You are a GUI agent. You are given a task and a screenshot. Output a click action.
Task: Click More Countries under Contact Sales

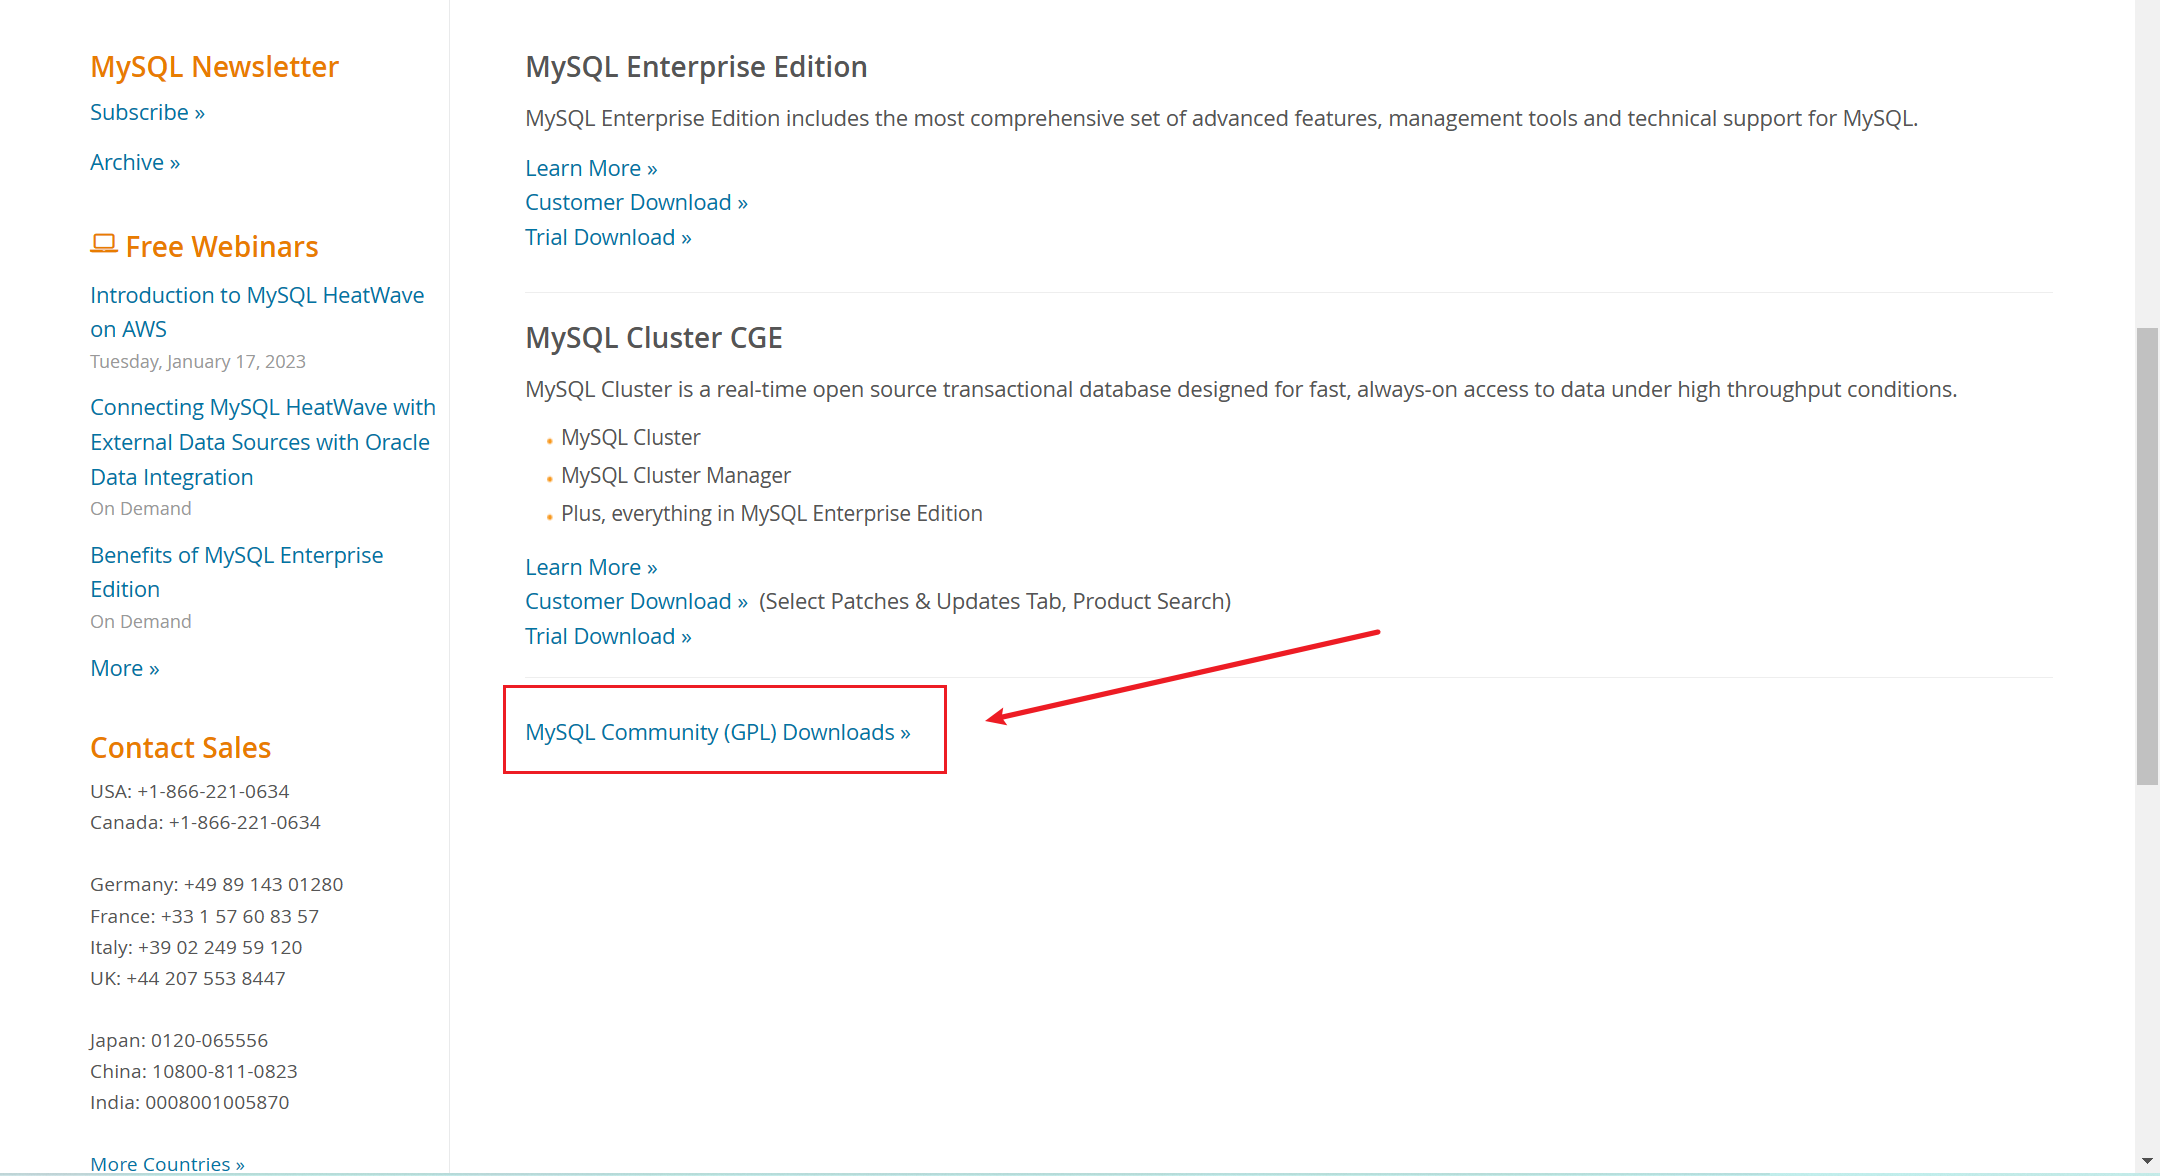[160, 1163]
